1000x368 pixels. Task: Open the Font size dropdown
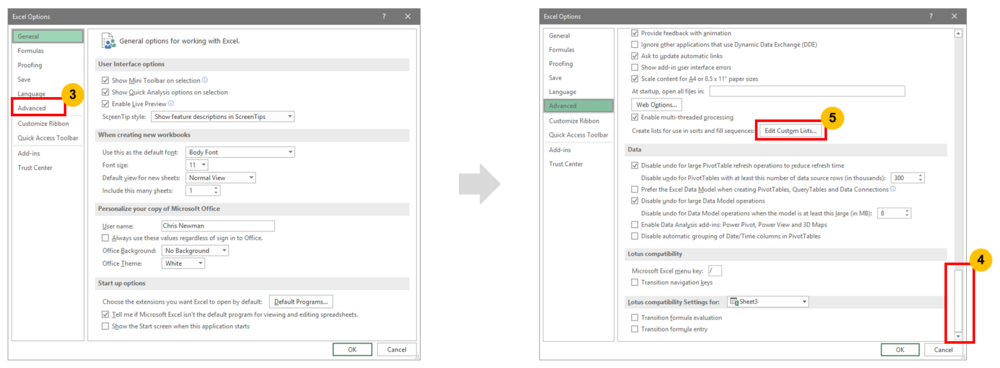click(196, 165)
